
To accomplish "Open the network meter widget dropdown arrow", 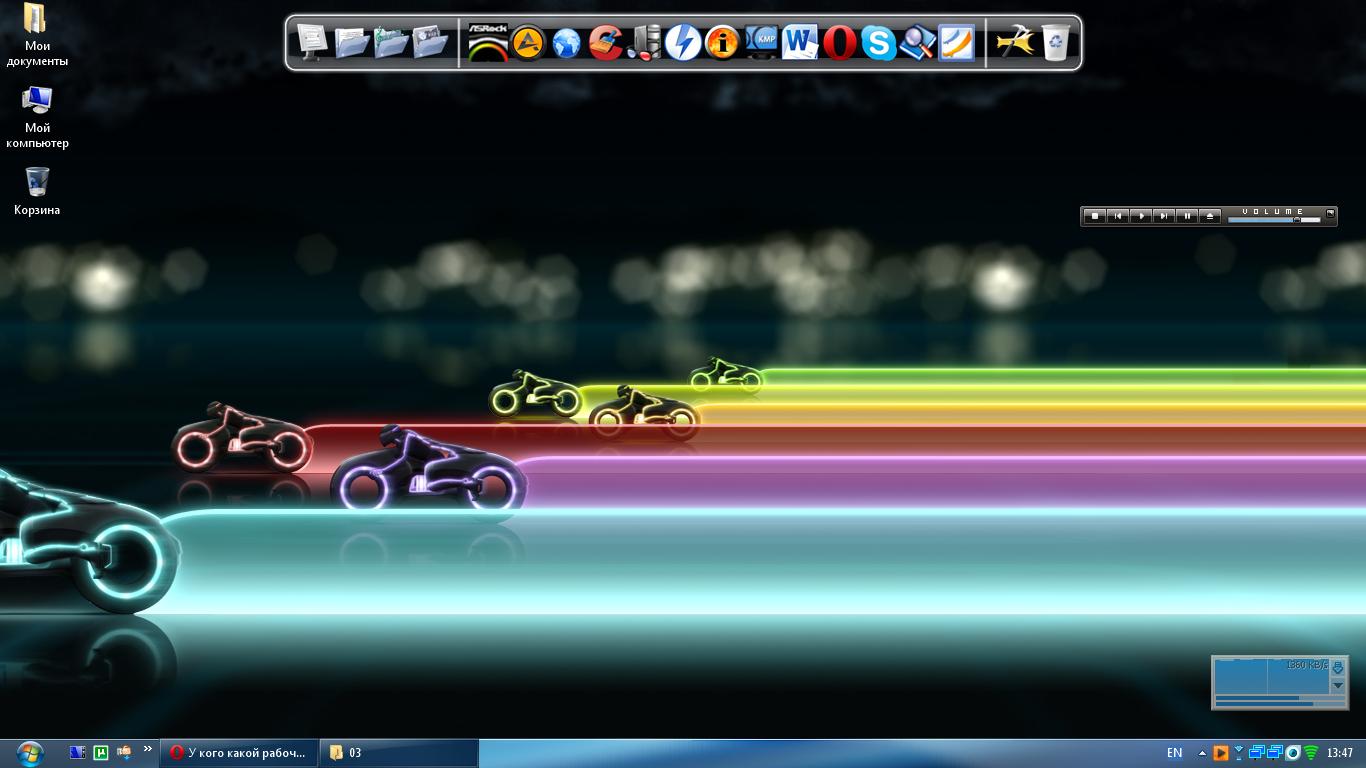I will coord(1338,685).
